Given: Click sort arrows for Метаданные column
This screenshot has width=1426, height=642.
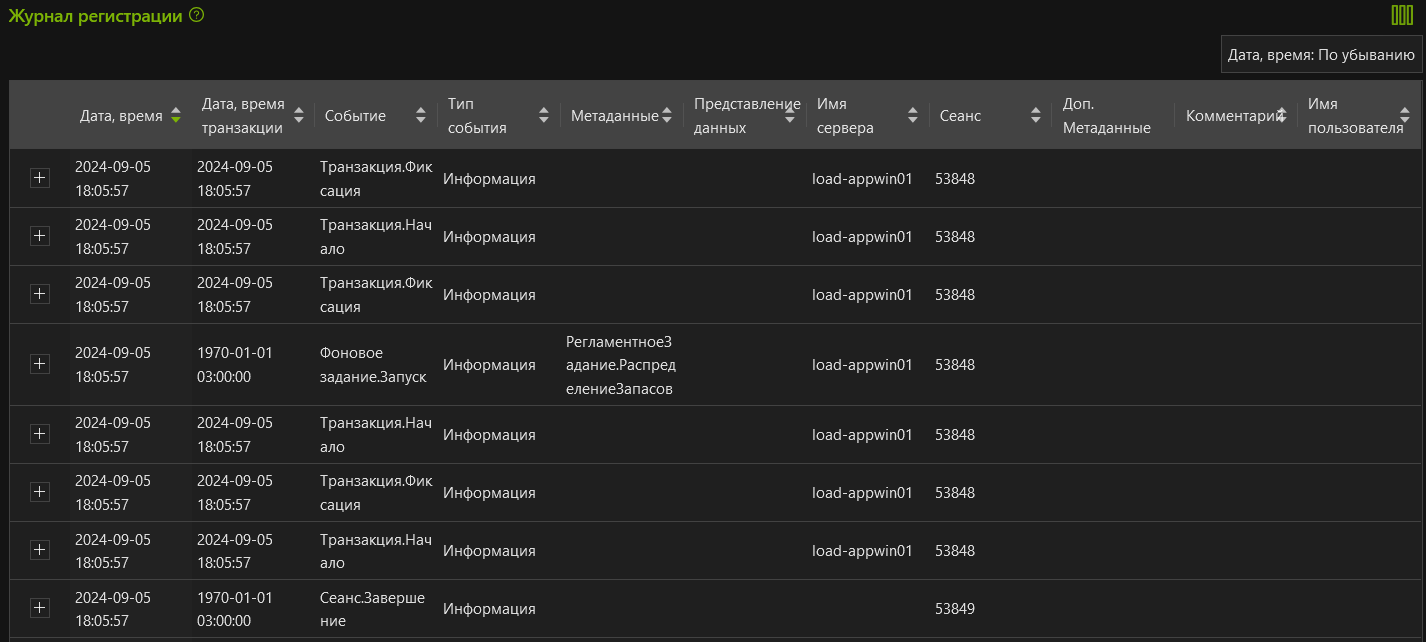Looking at the screenshot, I should (667, 115).
